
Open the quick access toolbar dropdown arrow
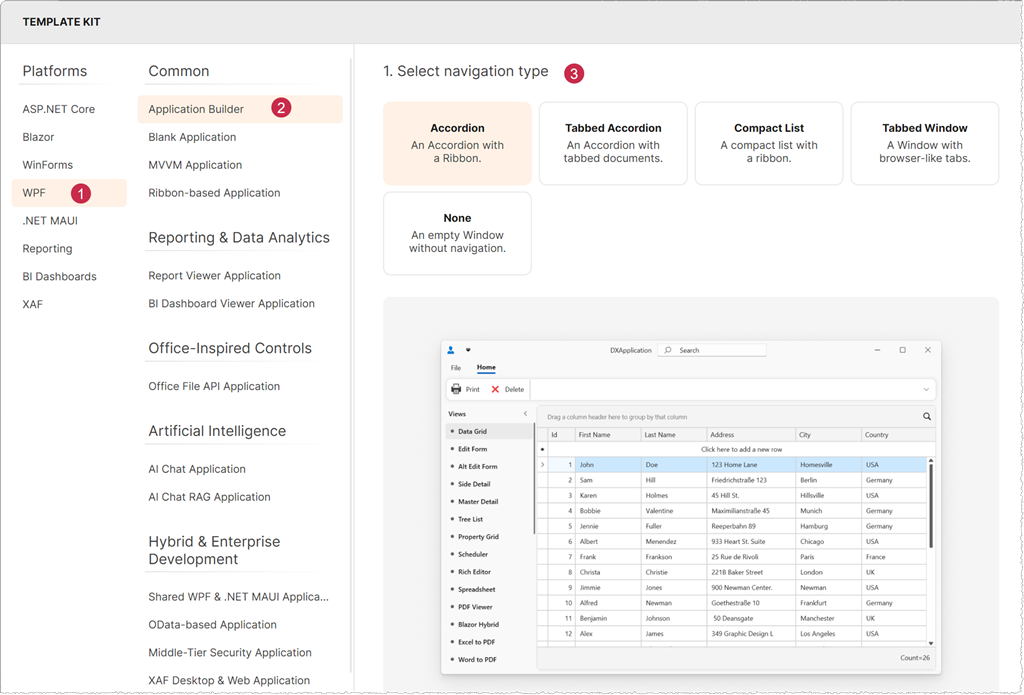(x=468, y=350)
